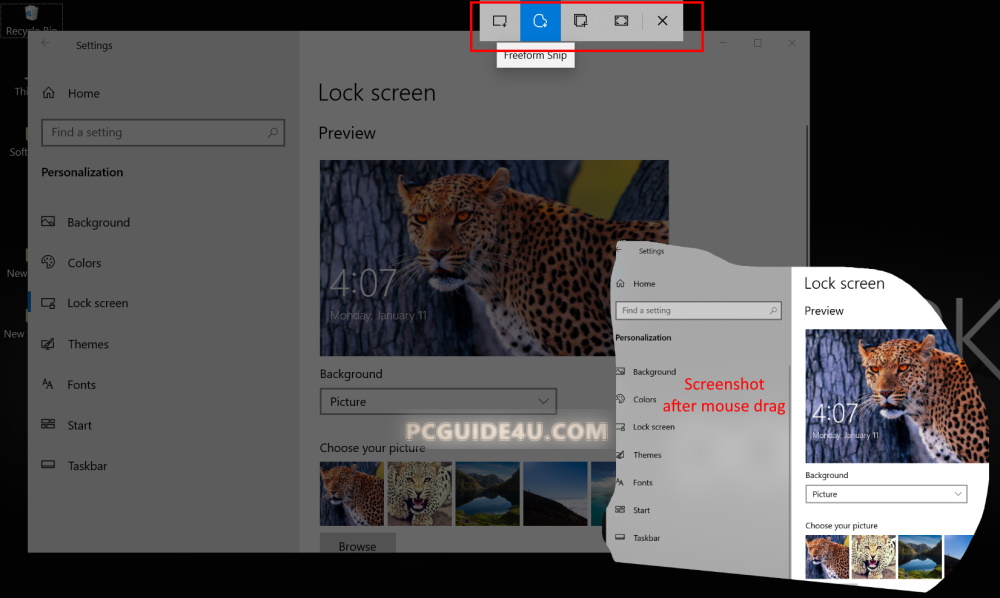Screen dimensions: 1000x598
Task: Expand the Background Picture dropdown in main window
Action: [437, 401]
